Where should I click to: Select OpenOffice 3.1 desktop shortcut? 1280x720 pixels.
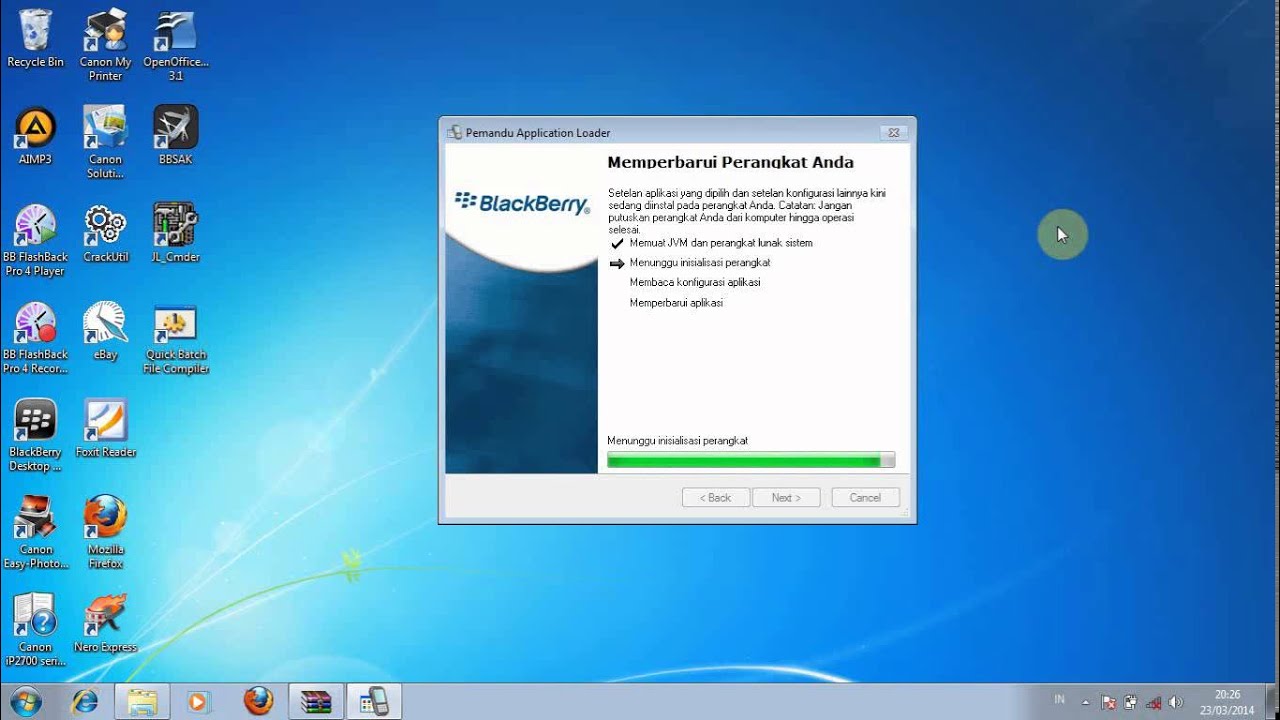[x=175, y=46]
